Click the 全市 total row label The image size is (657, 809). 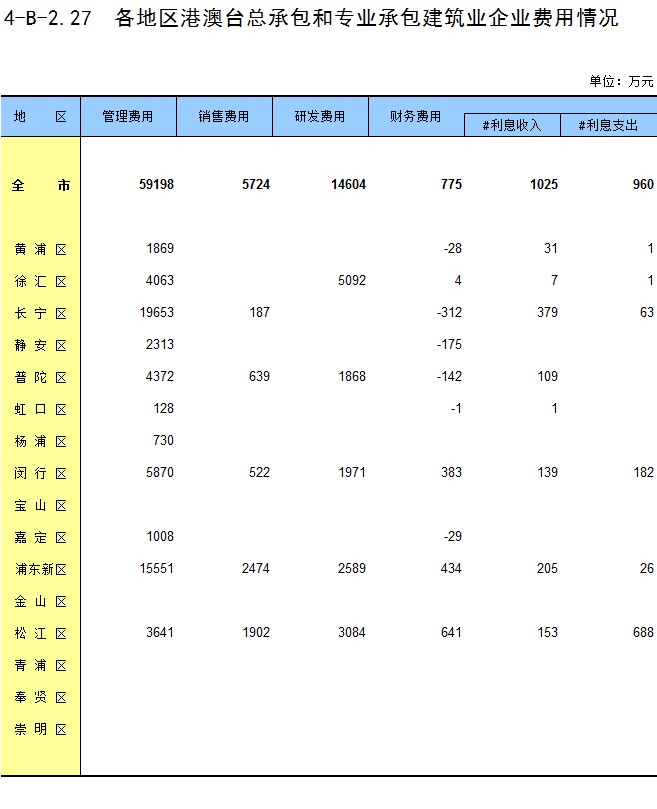pos(41,185)
